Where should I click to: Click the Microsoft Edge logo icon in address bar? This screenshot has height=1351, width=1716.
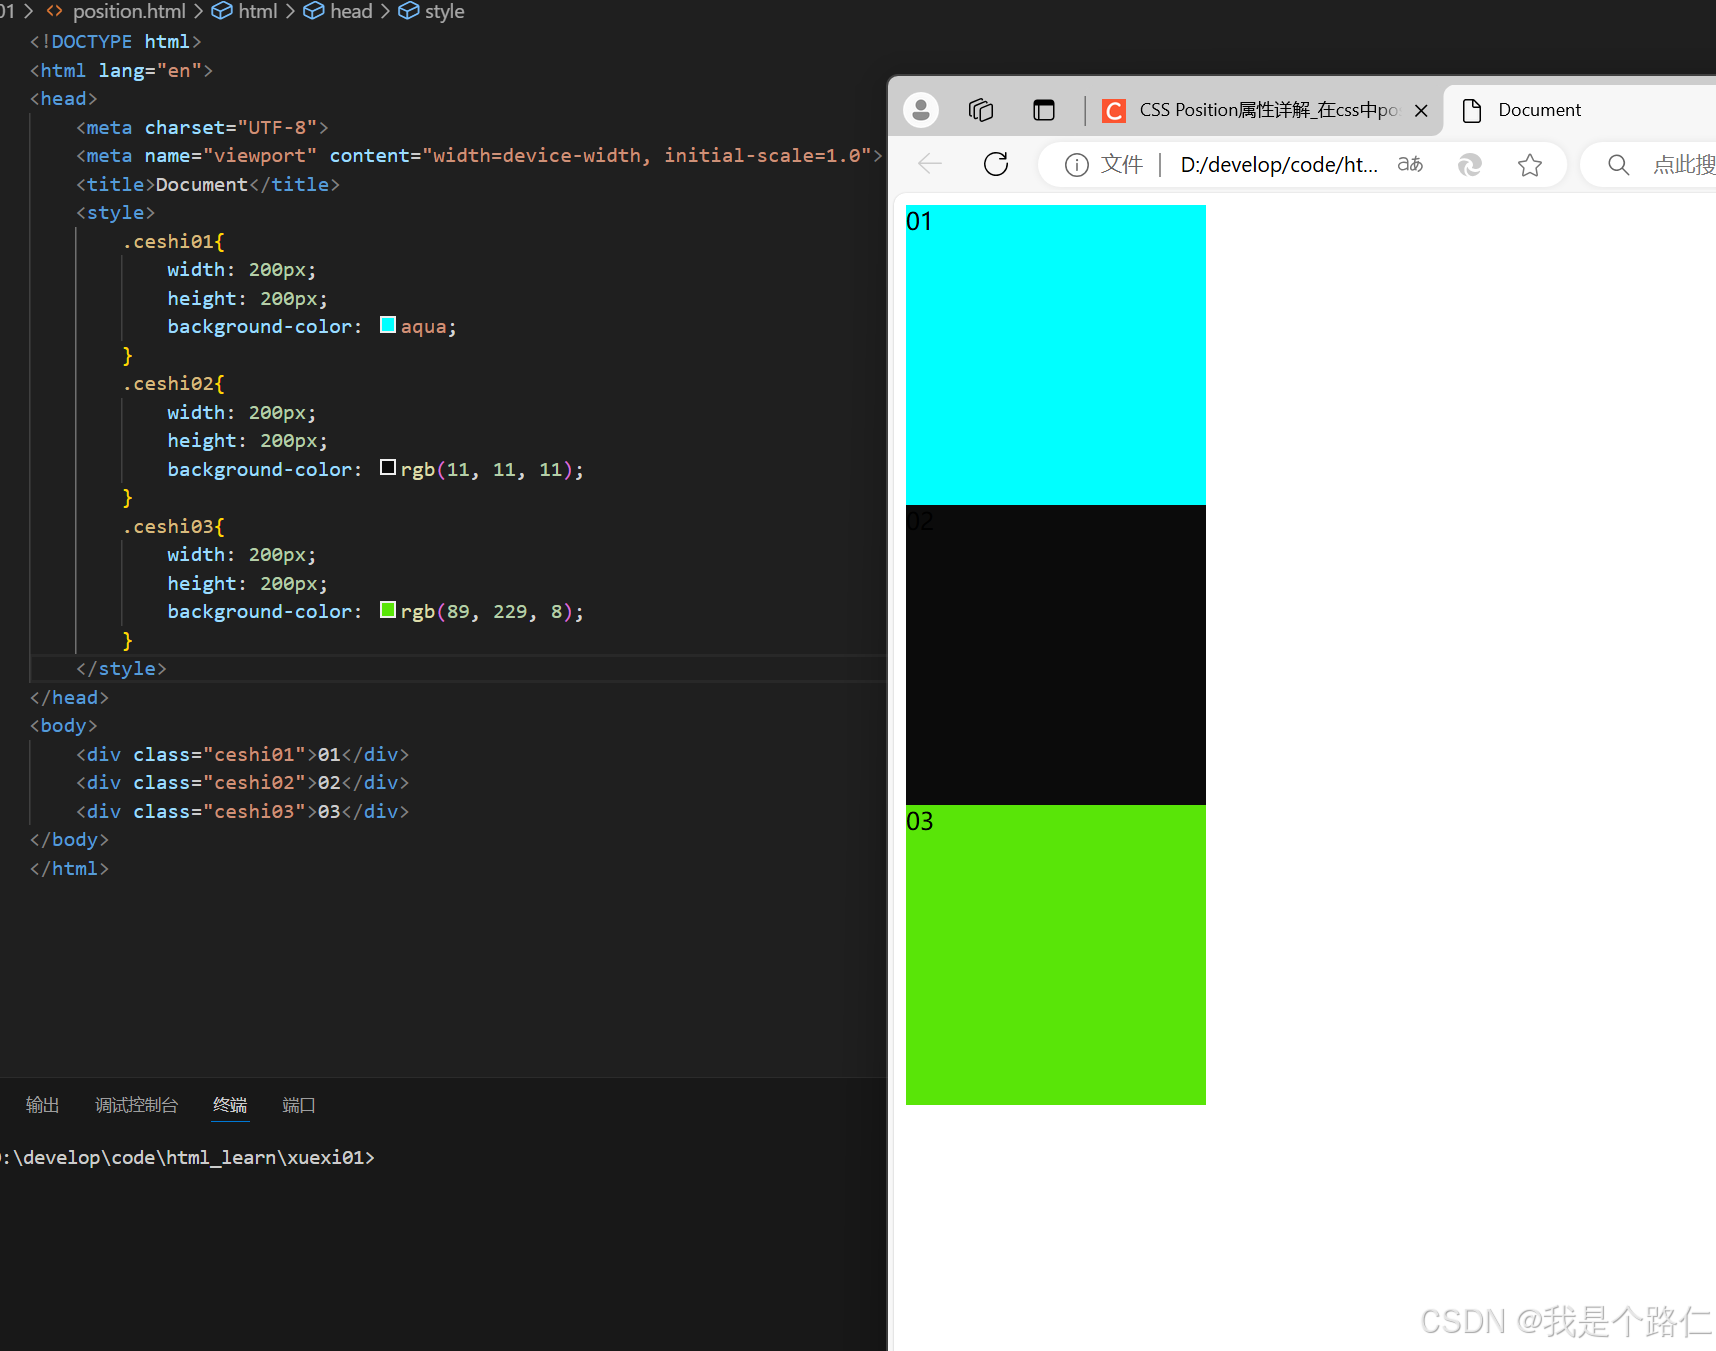(1469, 164)
